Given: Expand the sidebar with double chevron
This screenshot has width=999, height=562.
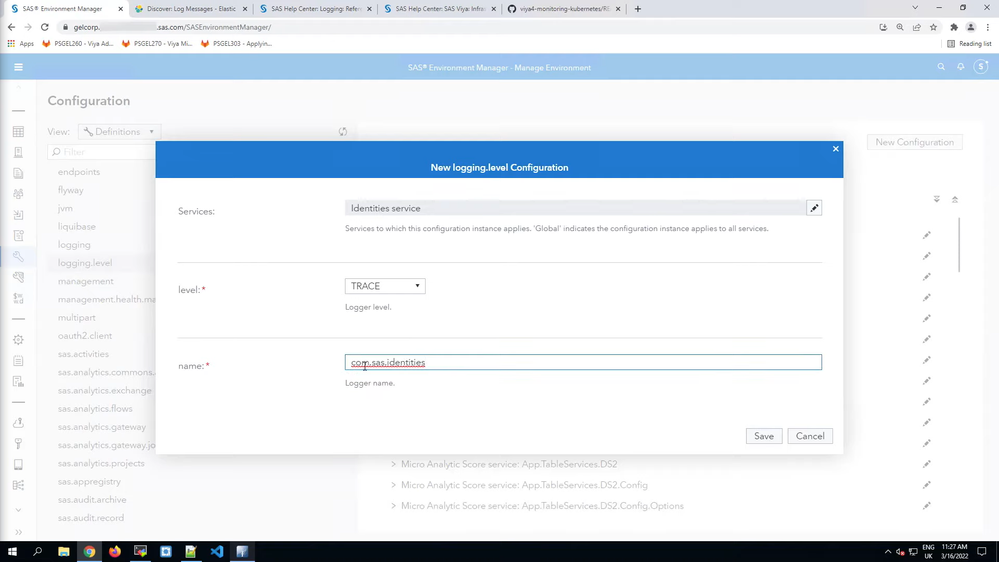Looking at the screenshot, I should pyautogui.click(x=18, y=531).
